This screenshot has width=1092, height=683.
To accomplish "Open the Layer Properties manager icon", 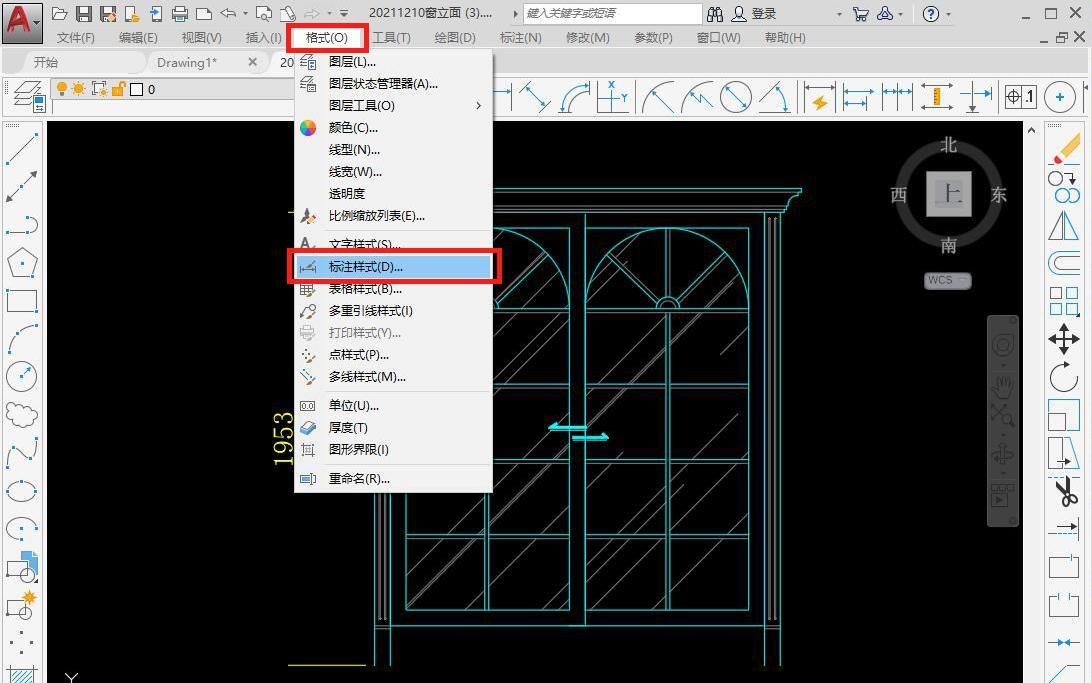I will [x=29, y=96].
